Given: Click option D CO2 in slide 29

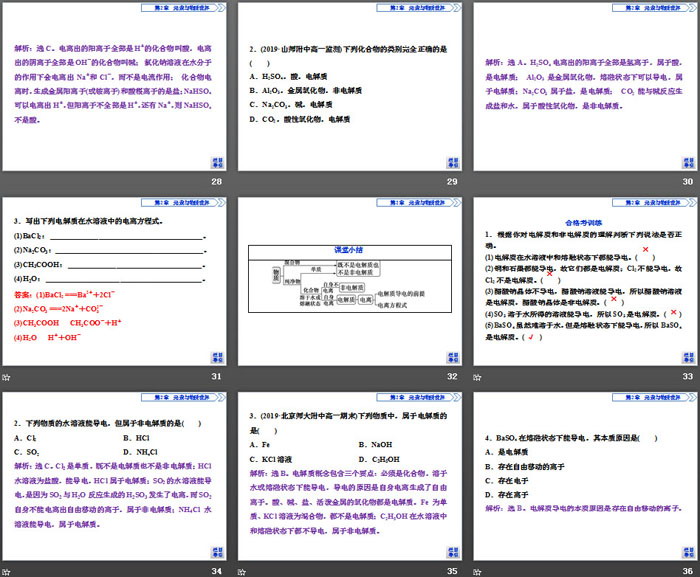Looking at the screenshot, I should 300,119.
